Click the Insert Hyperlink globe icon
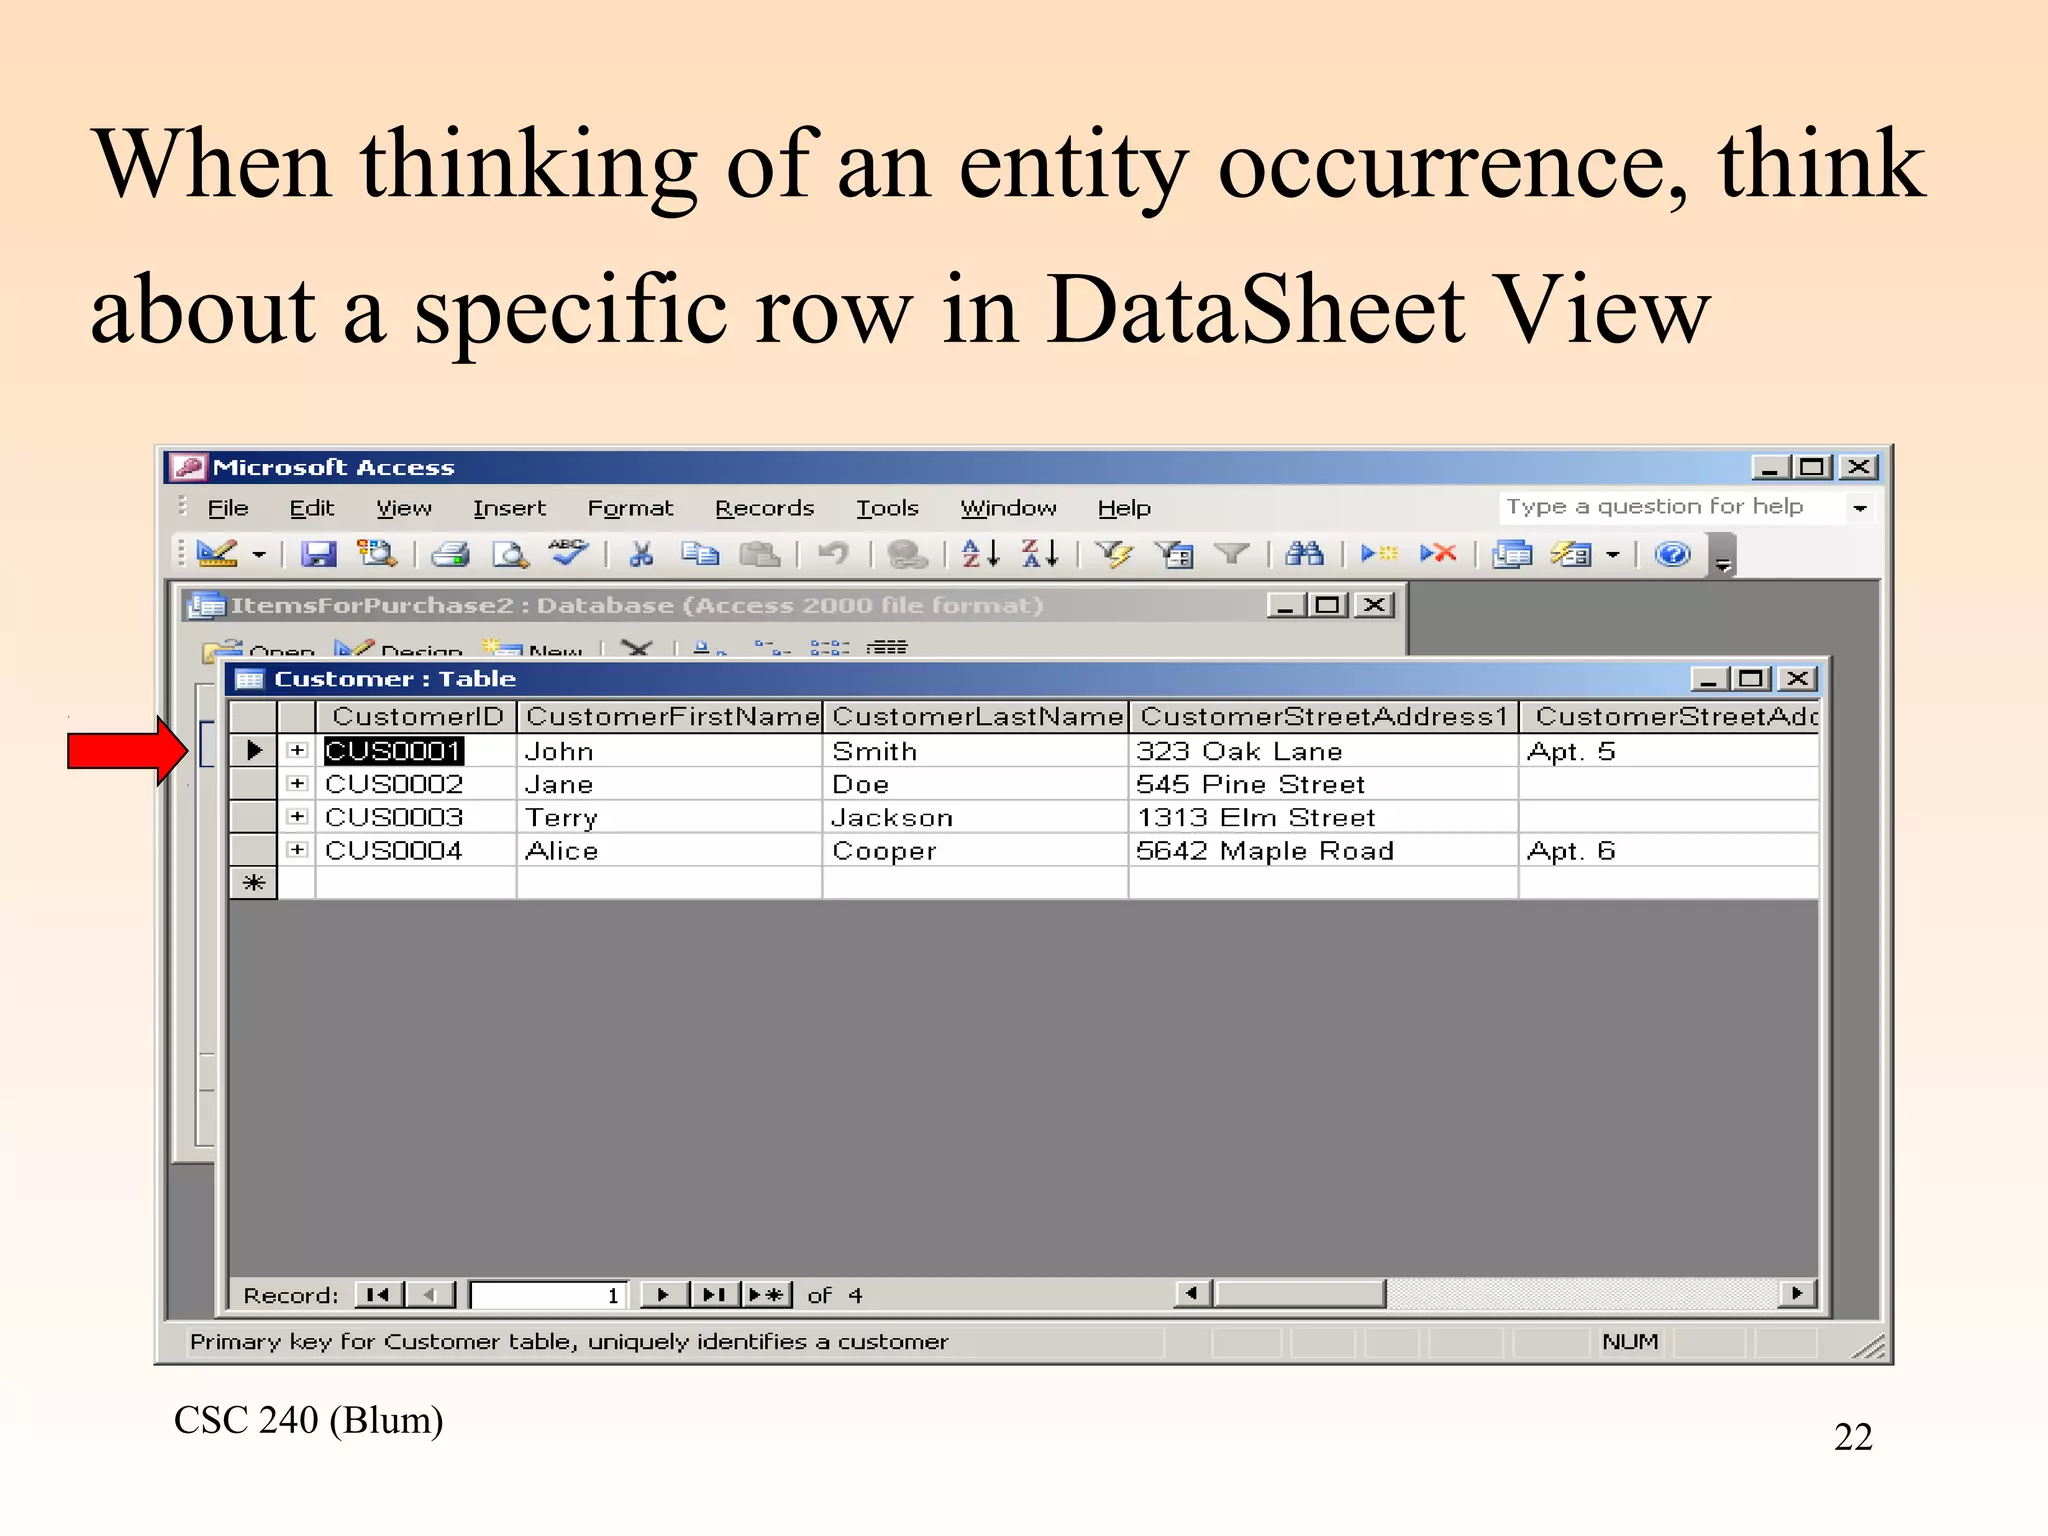This screenshot has width=2048, height=1536. (907, 553)
